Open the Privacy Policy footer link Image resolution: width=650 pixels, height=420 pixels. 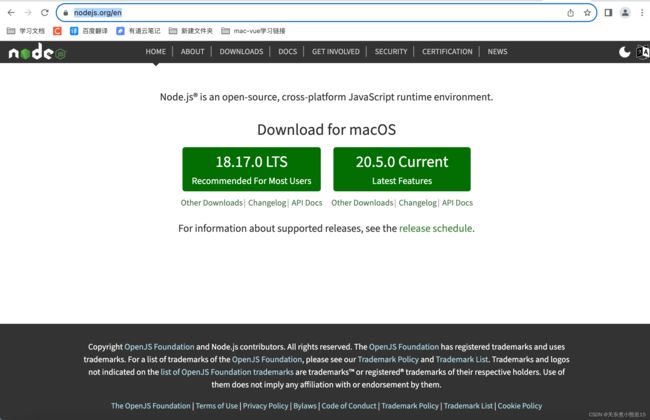click(x=265, y=406)
